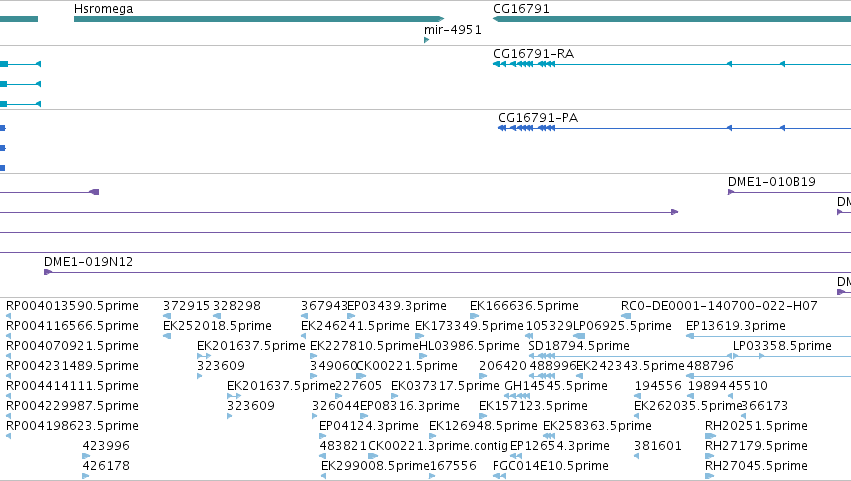Click EK246241.5prime feature
Image resolution: width=851 pixels, height=481 pixels.
(355, 326)
